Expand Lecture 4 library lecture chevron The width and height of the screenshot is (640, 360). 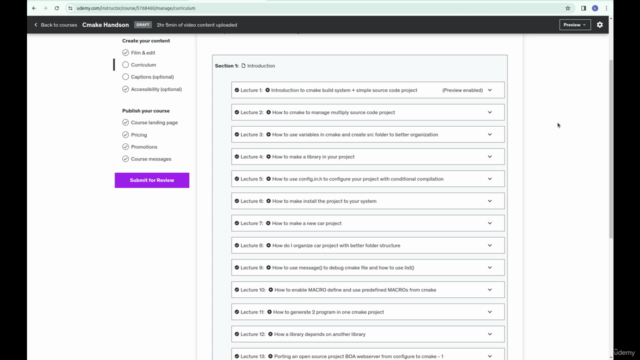[x=490, y=157]
